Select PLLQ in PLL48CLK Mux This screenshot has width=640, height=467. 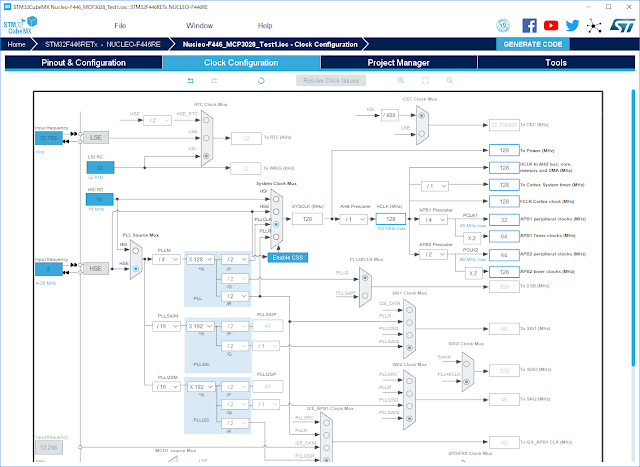coord(365,278)
